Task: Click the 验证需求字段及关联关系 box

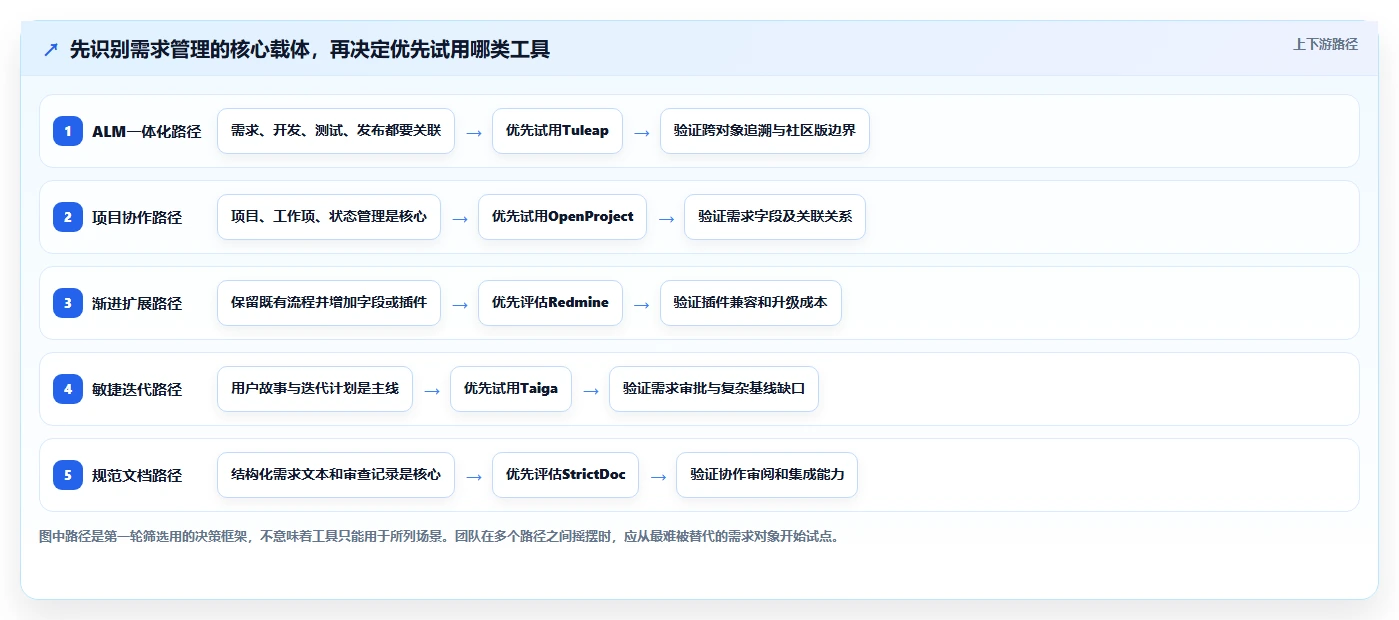Action: pos(775,217)
